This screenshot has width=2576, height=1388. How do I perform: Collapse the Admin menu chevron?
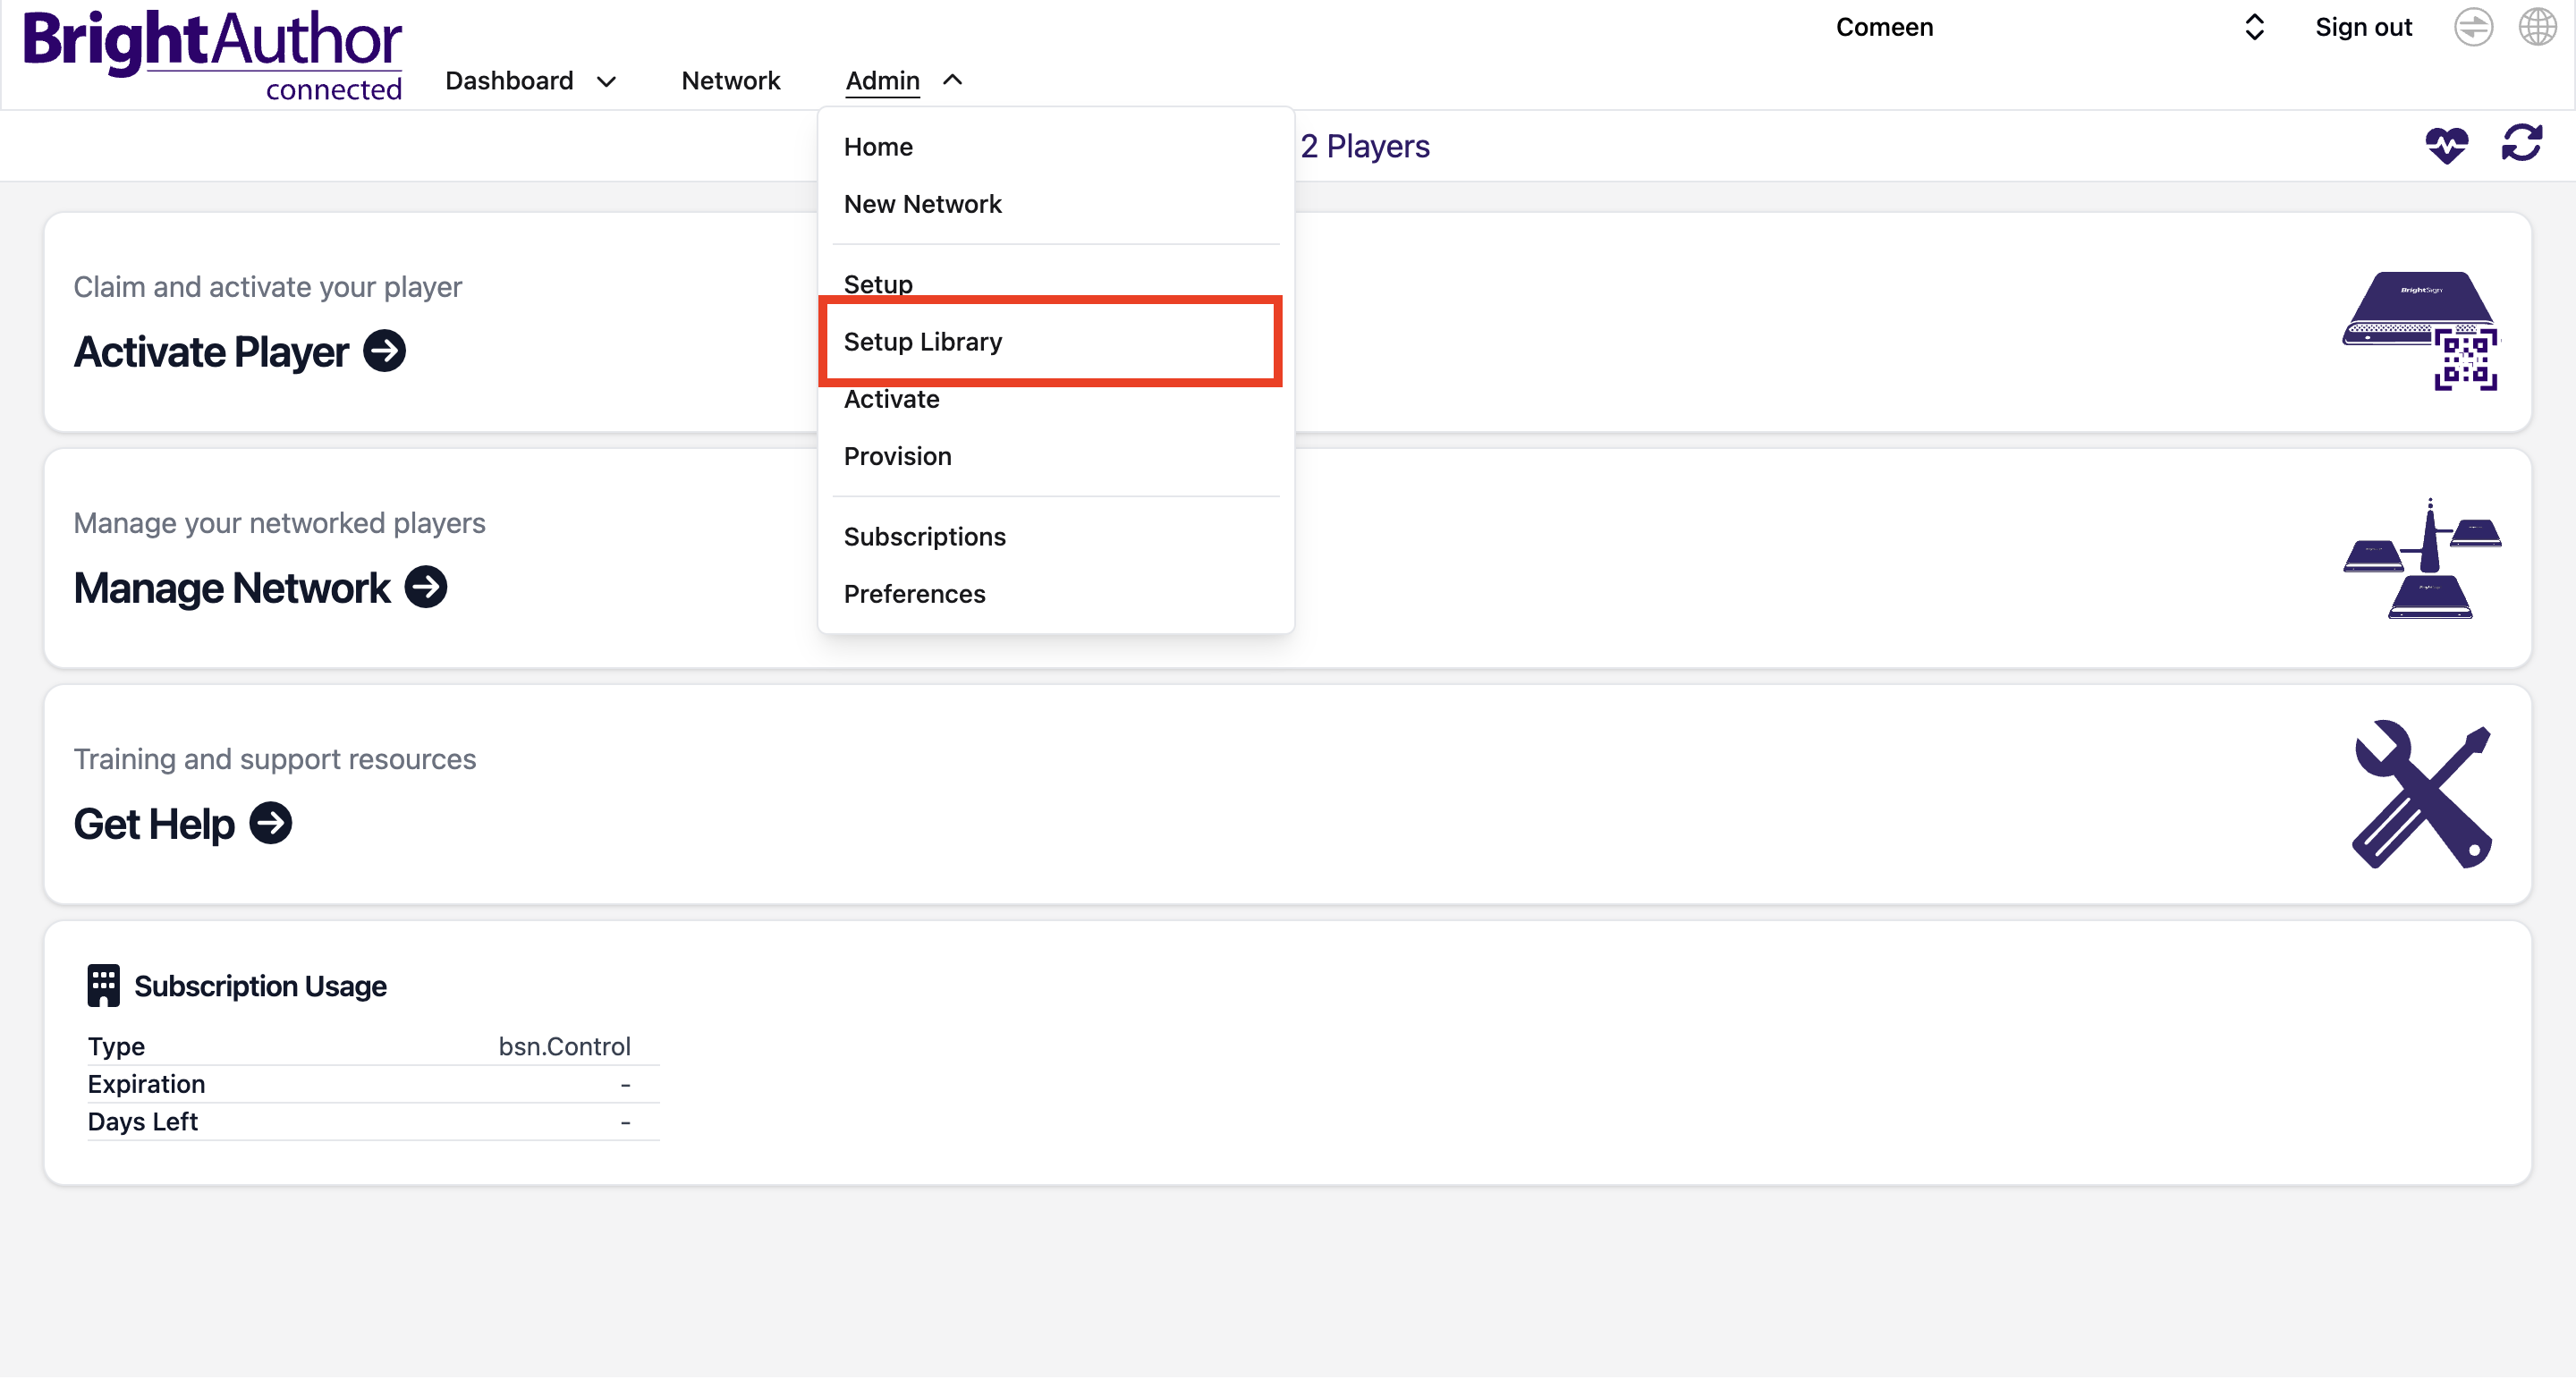(x=953, y=80)
